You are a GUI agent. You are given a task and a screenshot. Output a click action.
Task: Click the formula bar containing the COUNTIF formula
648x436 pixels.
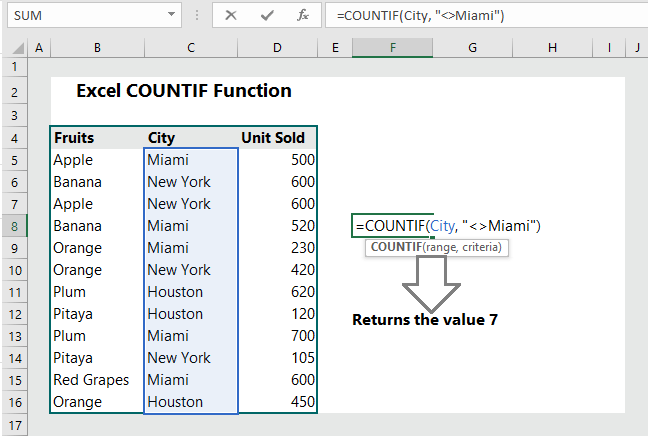[486, 16]
